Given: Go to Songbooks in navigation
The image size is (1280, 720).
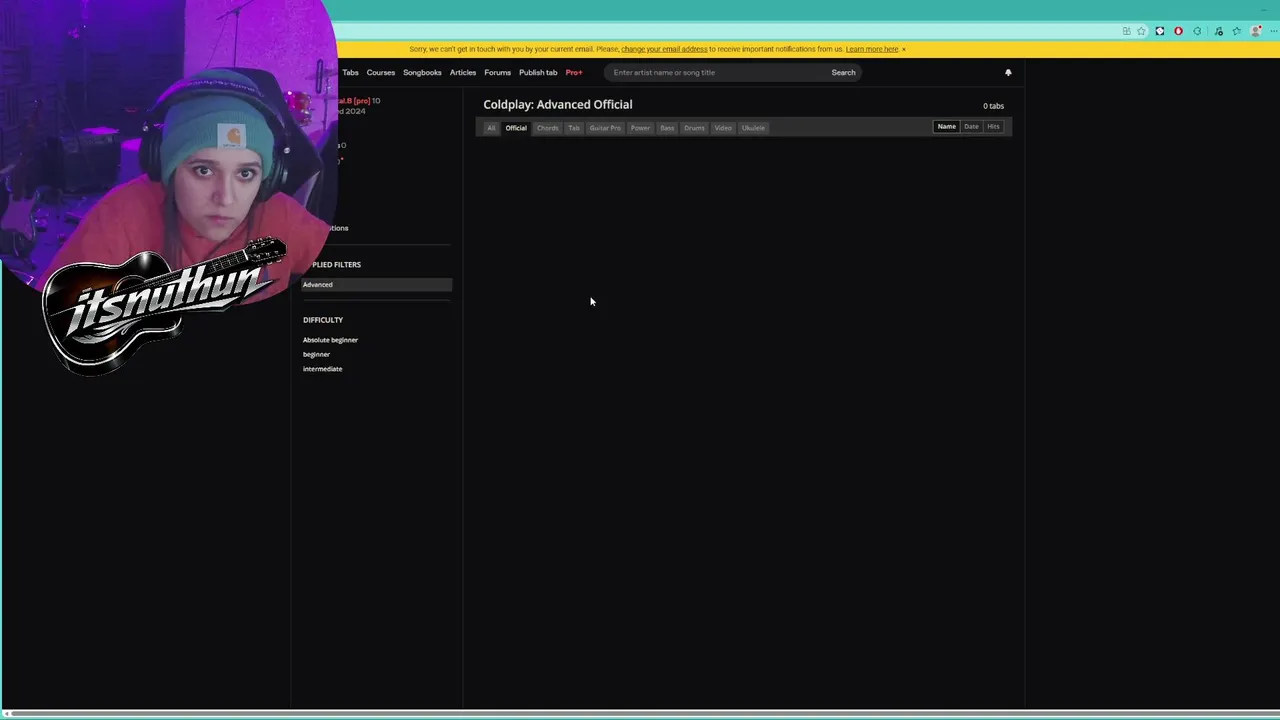Looking at the screenshot, I should [x=422, y=72].
